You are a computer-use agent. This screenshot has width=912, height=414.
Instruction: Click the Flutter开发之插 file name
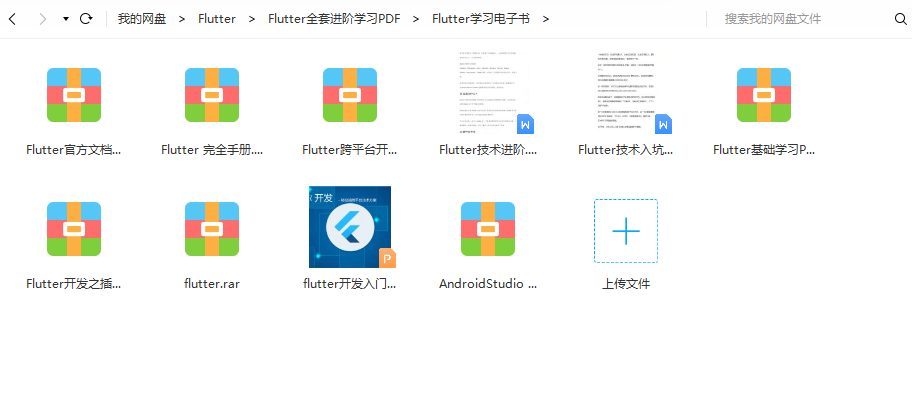point(74,284)
